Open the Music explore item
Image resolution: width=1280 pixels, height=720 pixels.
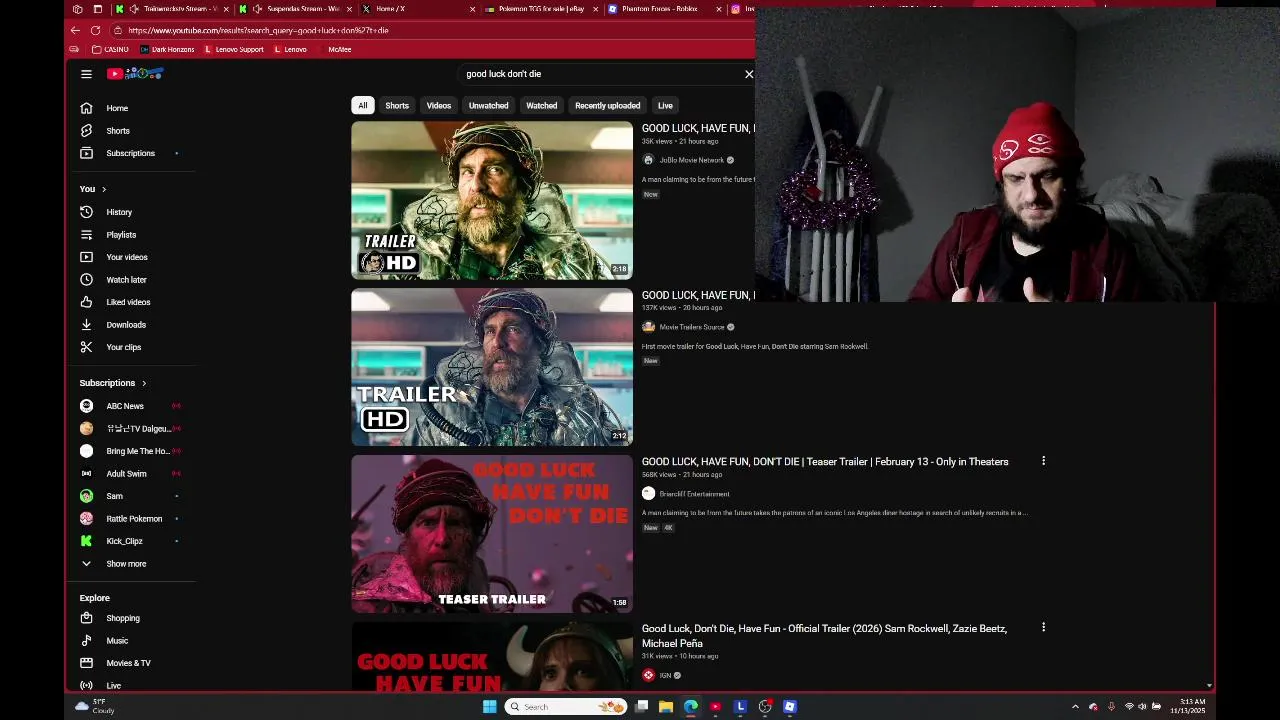[117, 641]
